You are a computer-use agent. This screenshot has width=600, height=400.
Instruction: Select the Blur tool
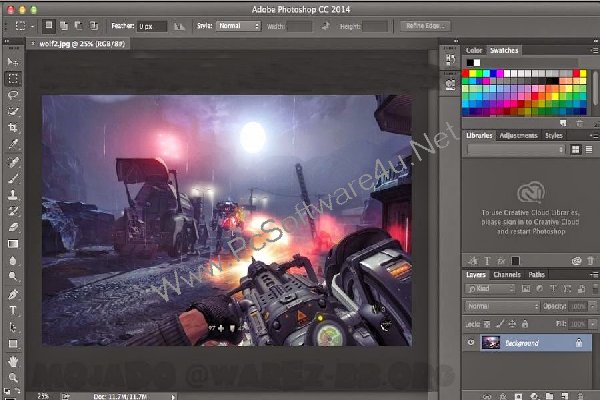click(x=13, y=261)
